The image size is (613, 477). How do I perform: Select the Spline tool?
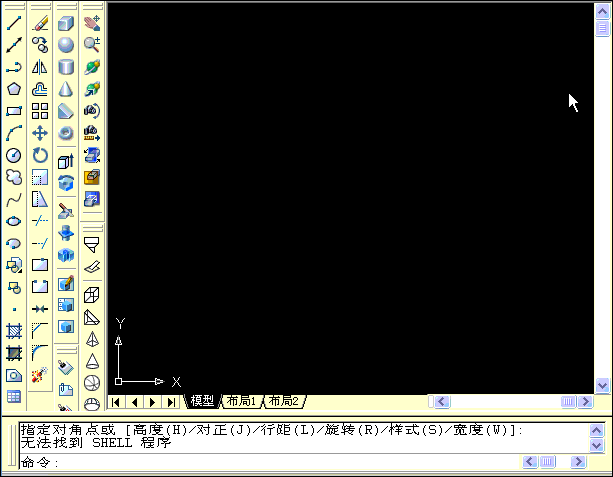click(x=14, y=199)
